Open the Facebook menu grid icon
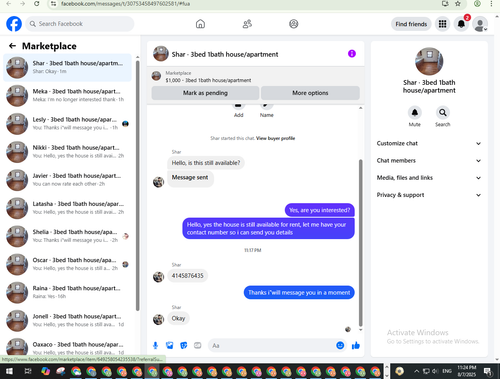This screenshot has height=379, width=500. tap(442, 24)
